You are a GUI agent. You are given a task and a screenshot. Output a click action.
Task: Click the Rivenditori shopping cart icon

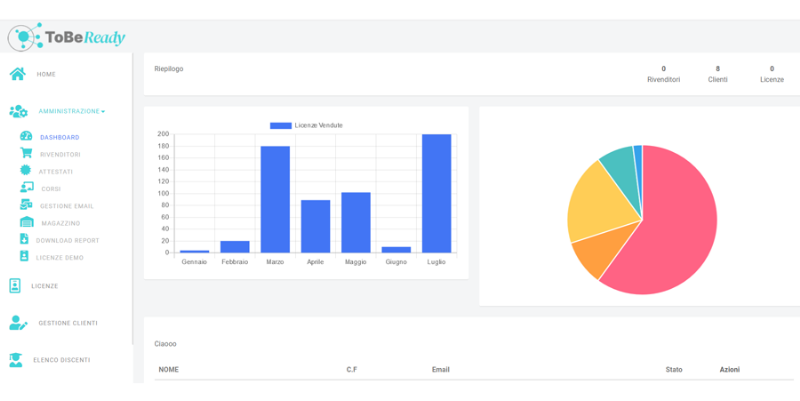[26, 153]
